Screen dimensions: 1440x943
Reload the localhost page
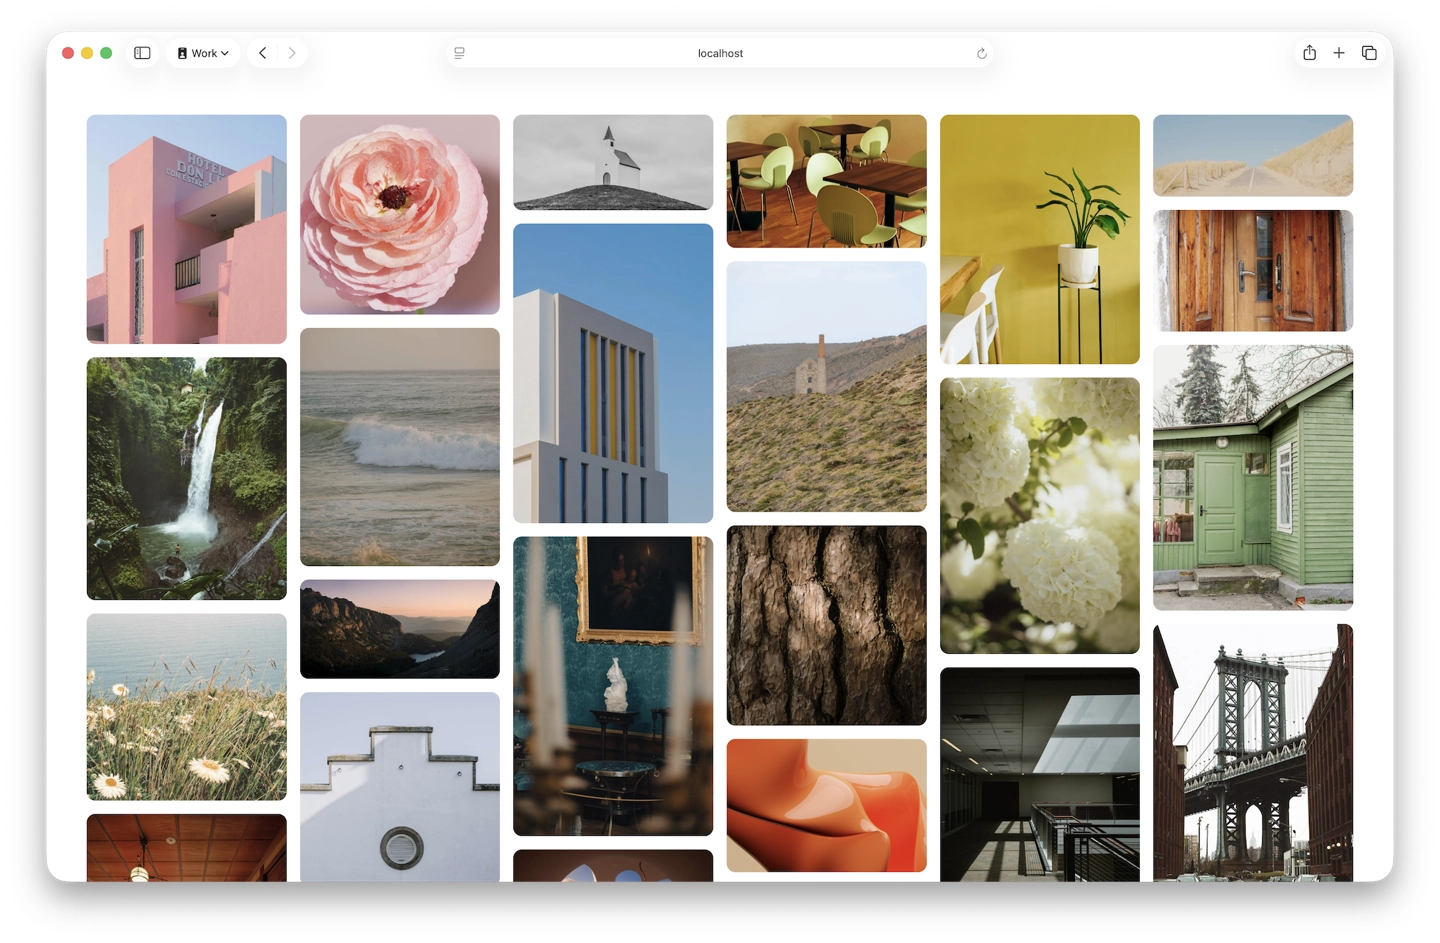pos(981,53)
